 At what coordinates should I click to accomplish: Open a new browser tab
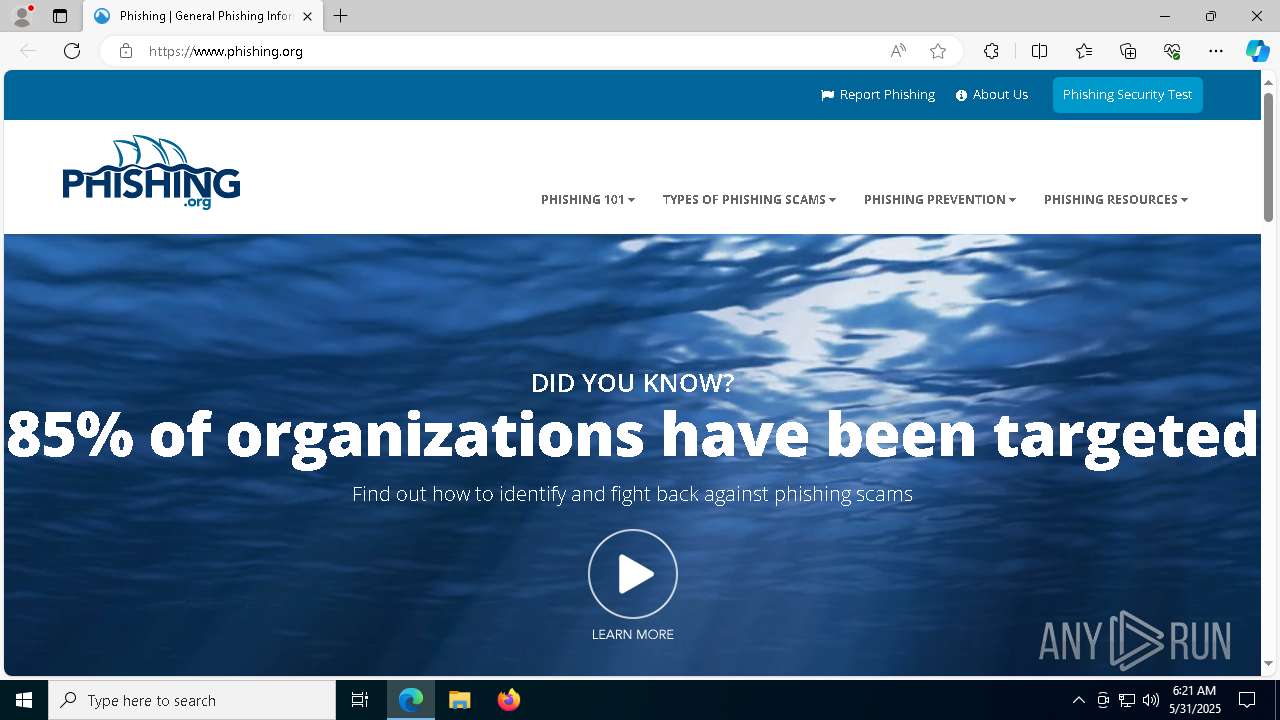(x=341, y=16)
